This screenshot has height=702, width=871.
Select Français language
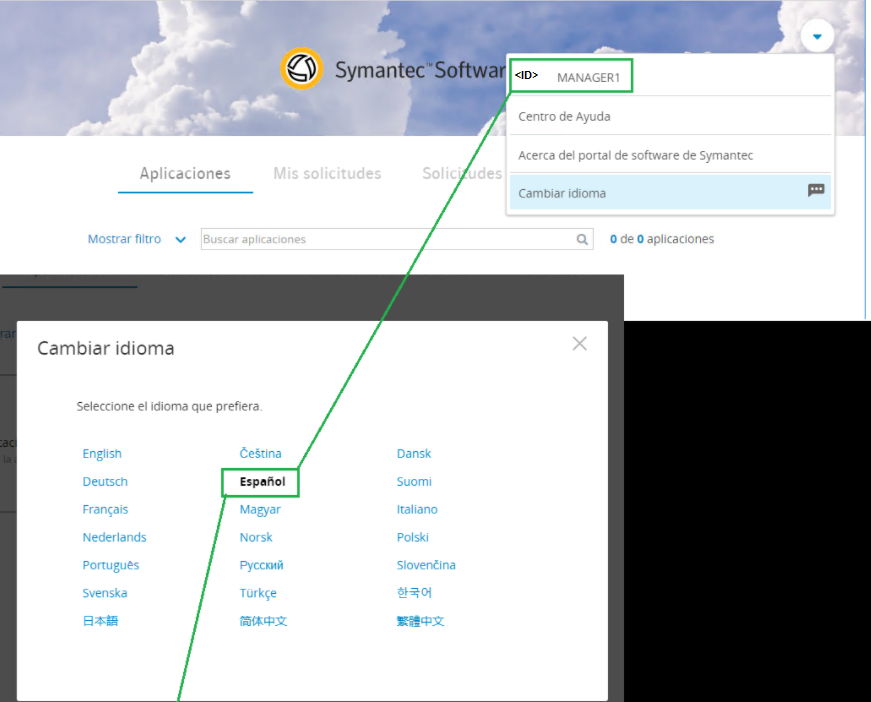[x=105, y=509]
